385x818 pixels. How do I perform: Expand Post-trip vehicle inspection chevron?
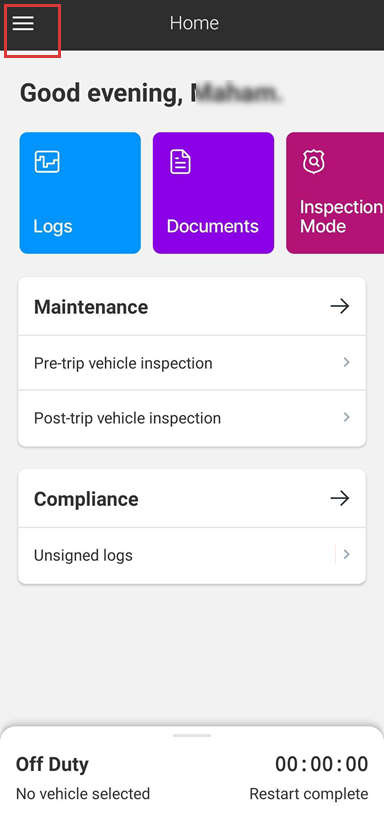pos(346,417)
